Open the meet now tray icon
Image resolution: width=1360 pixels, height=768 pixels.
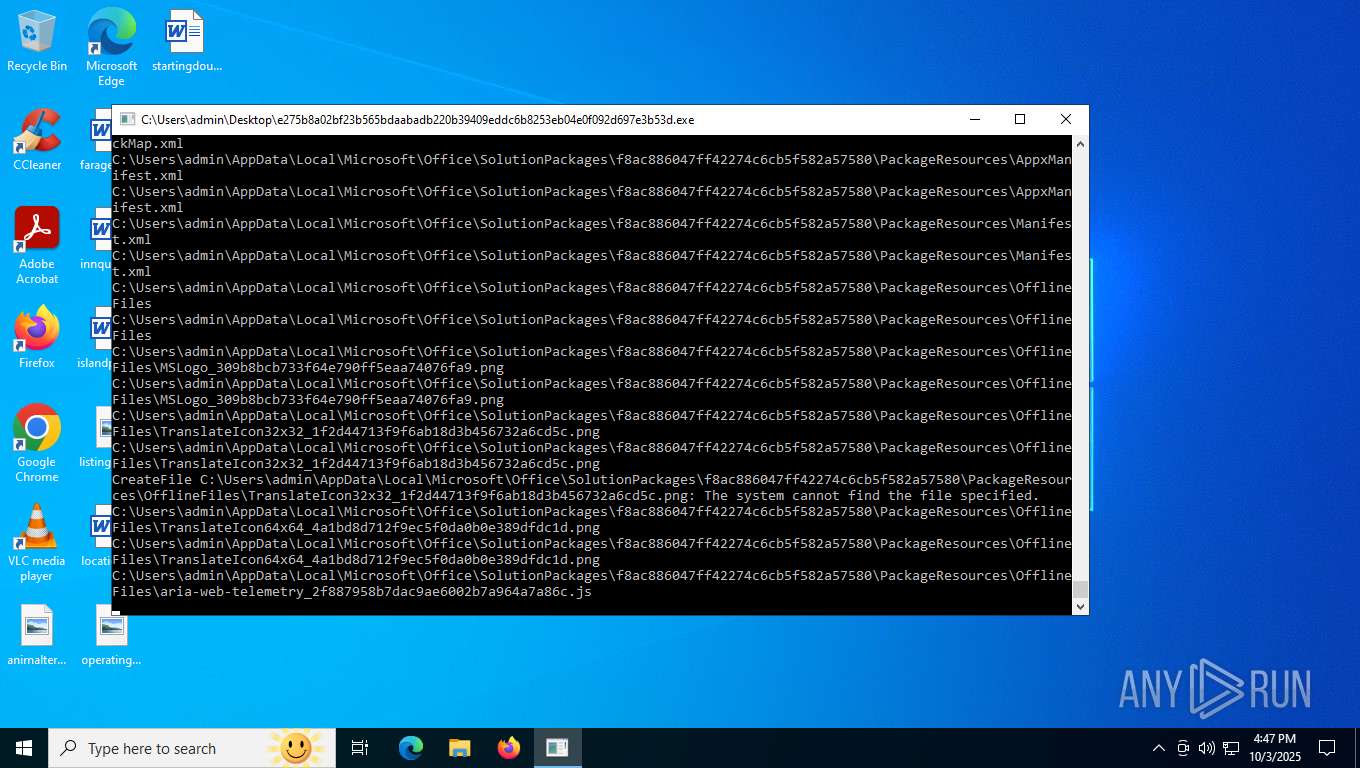(1183, 748)
